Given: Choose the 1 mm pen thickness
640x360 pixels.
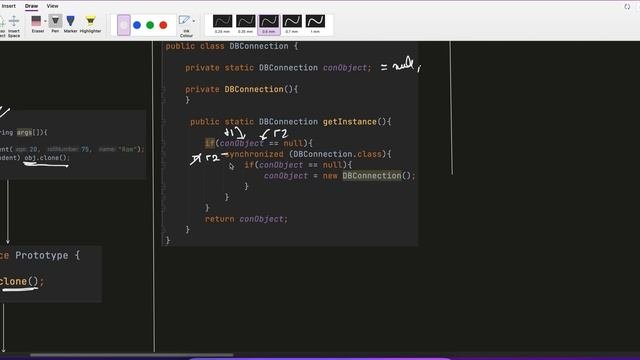Looking at the screenshot, I should coord(316,24).
